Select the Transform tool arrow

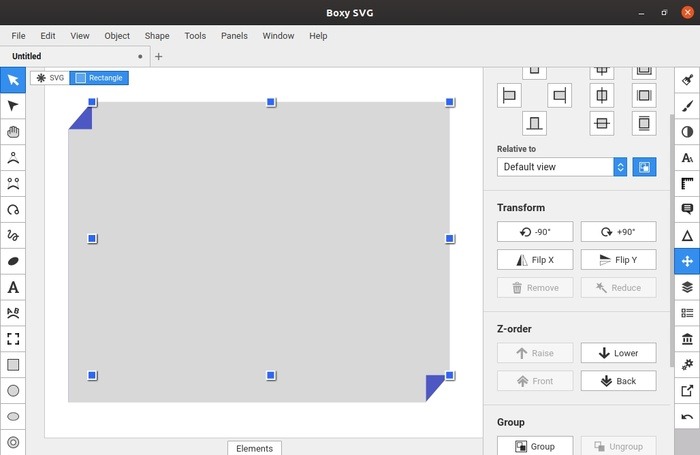click(13, 80)
